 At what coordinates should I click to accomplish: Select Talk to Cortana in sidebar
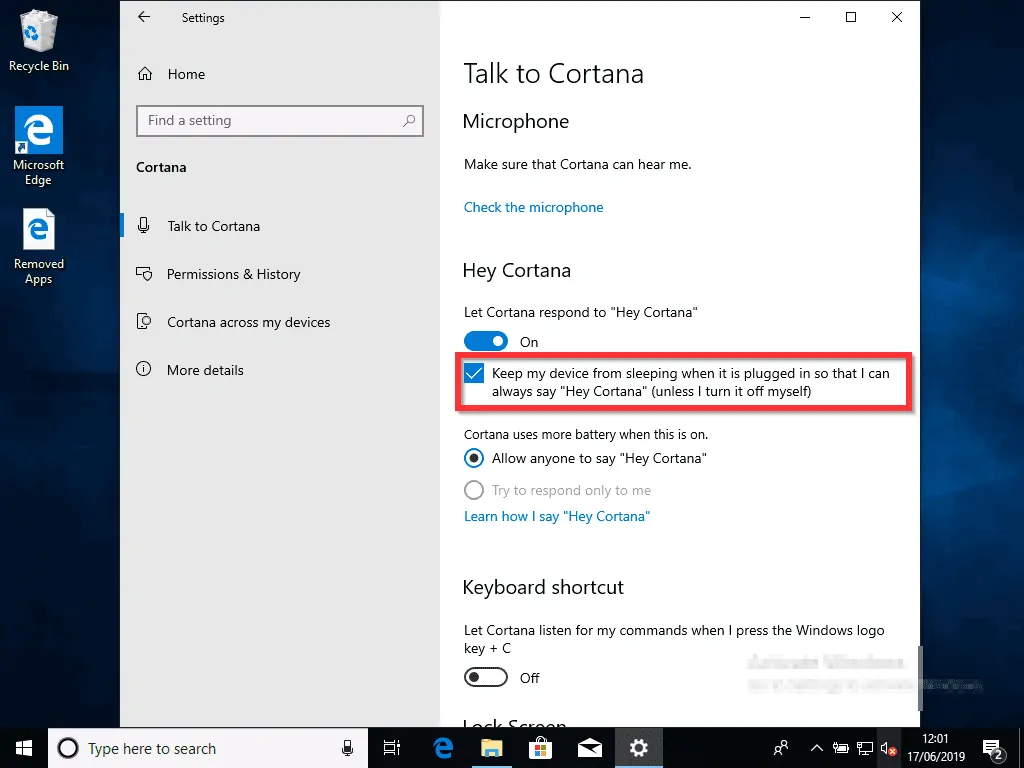click(x=214, y=226)
